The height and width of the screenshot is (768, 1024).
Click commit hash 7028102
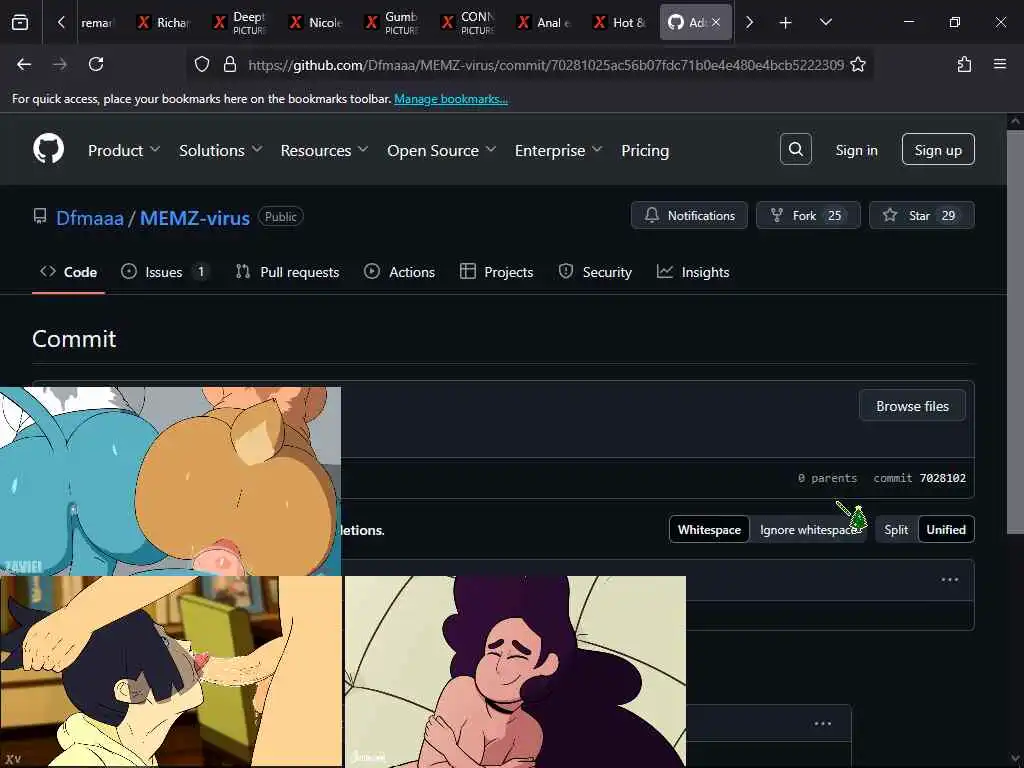(x=942, y=478)
